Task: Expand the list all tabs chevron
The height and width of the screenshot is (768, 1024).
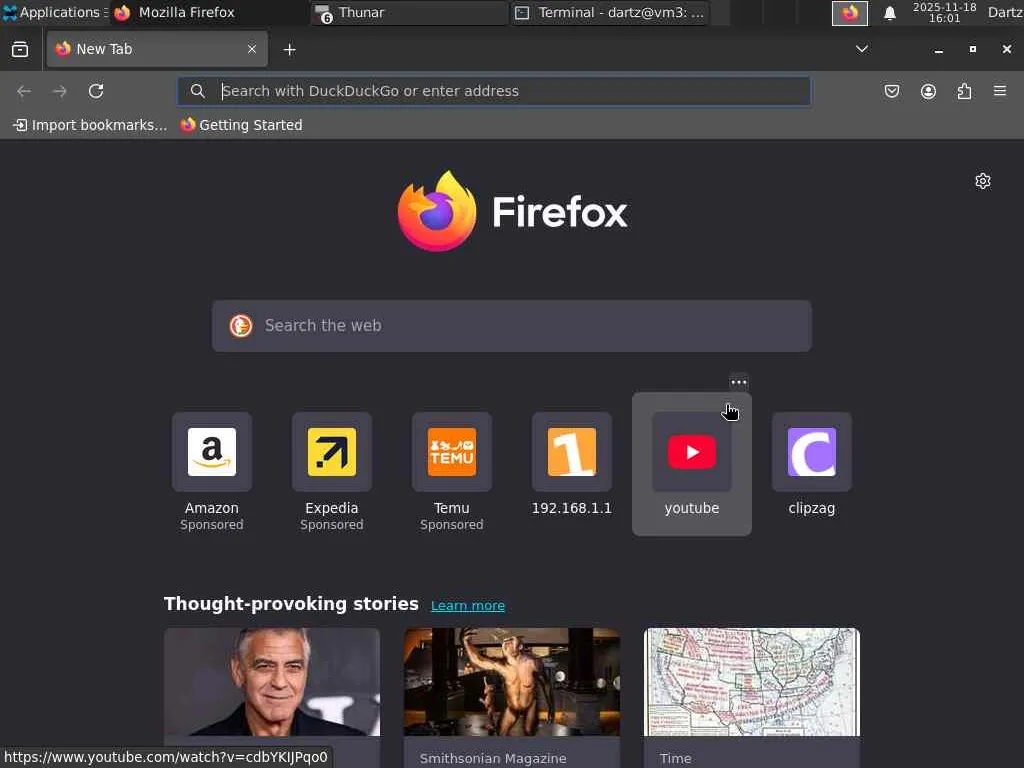Action: pos(862,49)
